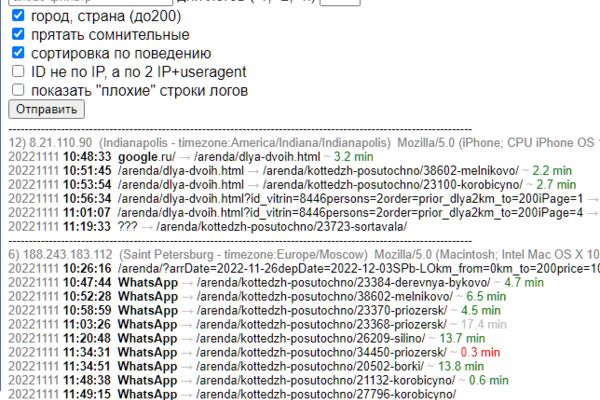Click "13.8 min" duration value

461,366
